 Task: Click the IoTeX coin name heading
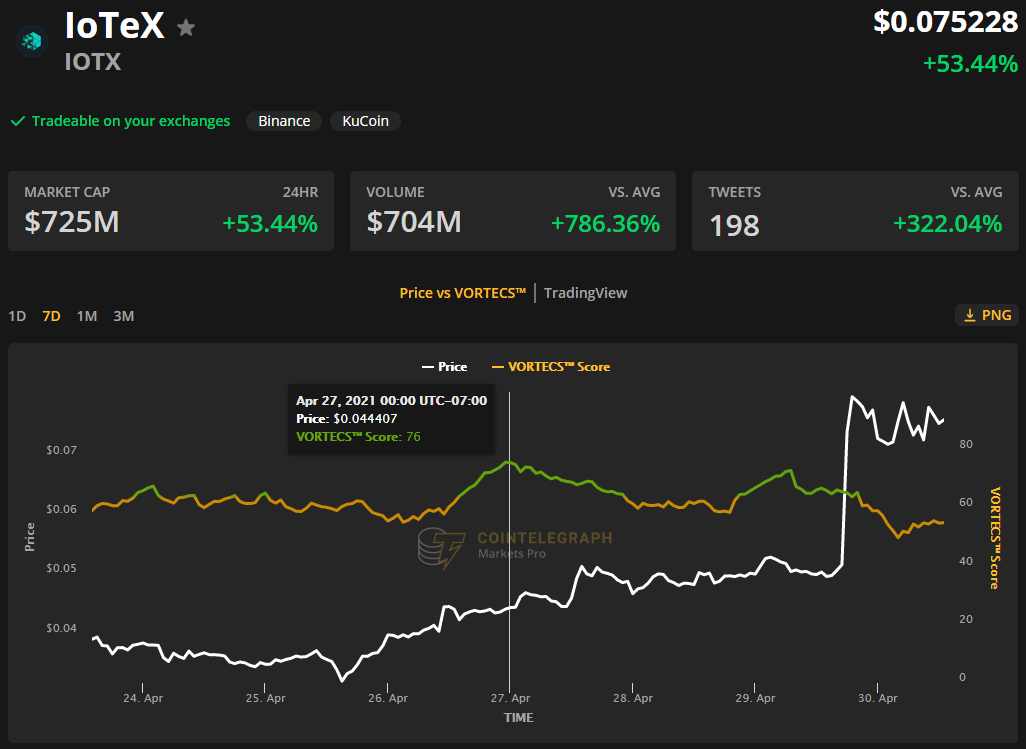115,26
